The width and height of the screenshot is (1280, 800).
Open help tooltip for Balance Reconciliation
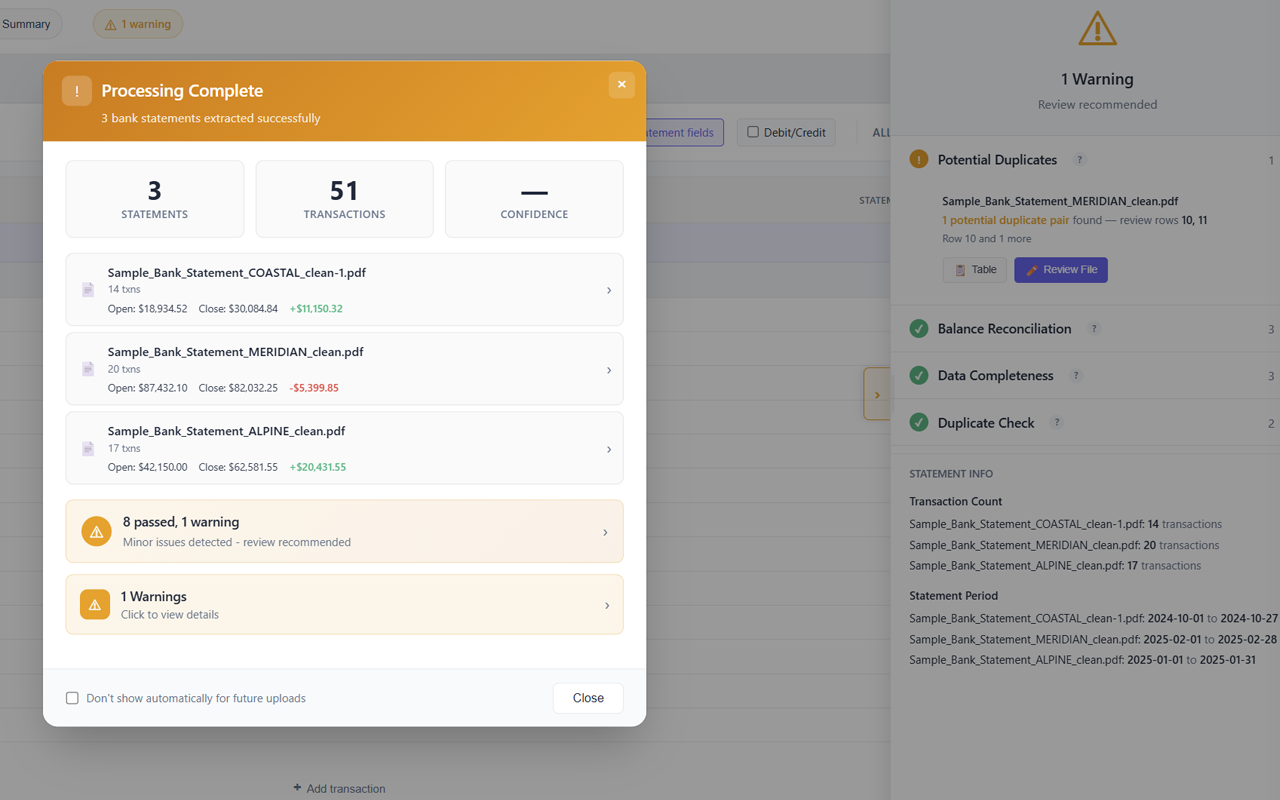(x=1094, y=329)
